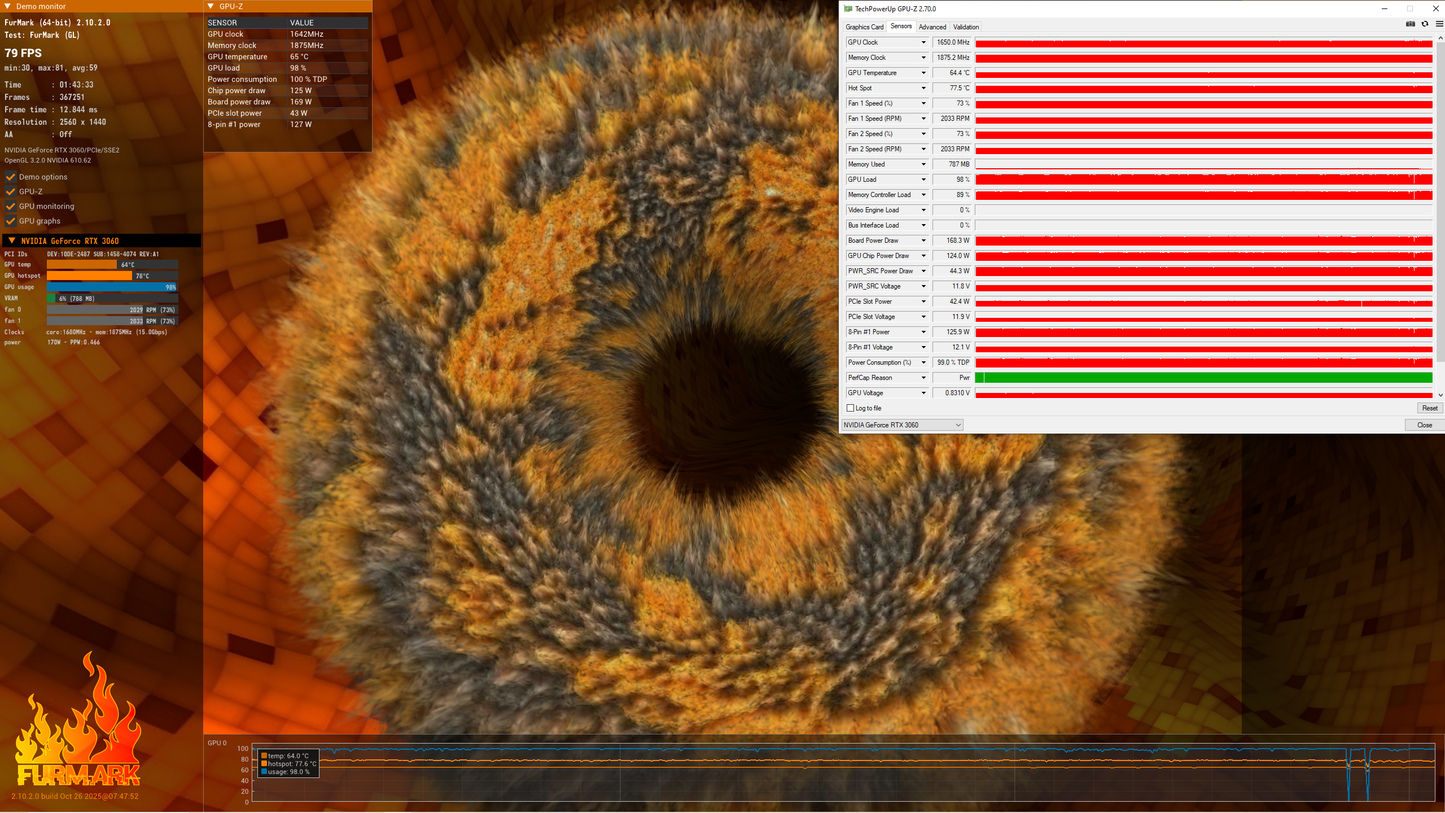This screenshot has width=1445, height=813.
Task: Collapse the GPU-Z overlay panel triangle
Action: point(211,6)
